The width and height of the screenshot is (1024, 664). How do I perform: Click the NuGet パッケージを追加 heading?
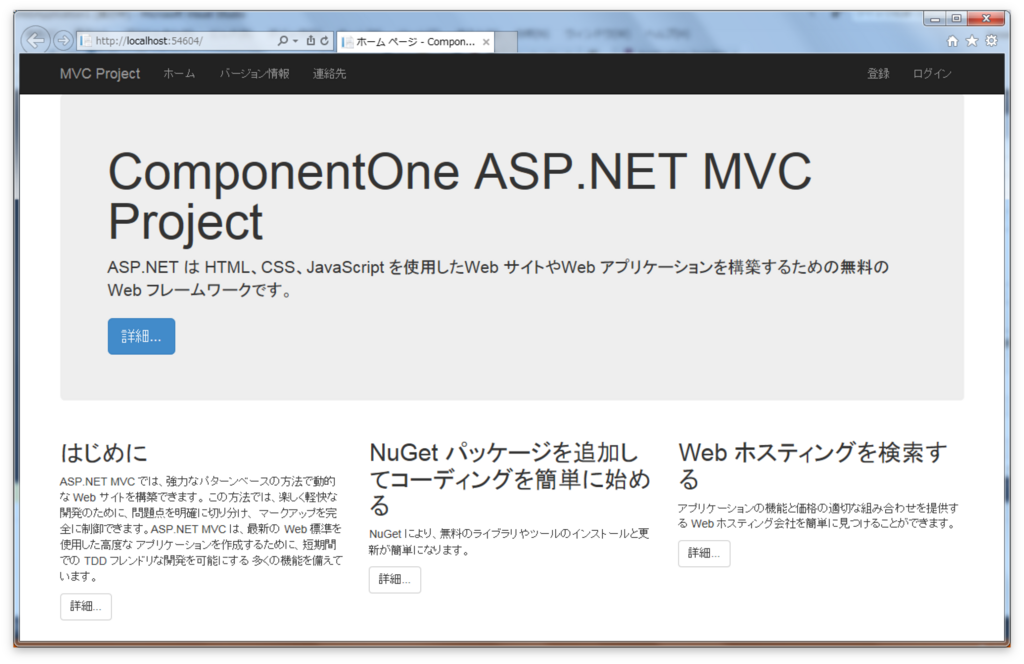click(509, 479)
